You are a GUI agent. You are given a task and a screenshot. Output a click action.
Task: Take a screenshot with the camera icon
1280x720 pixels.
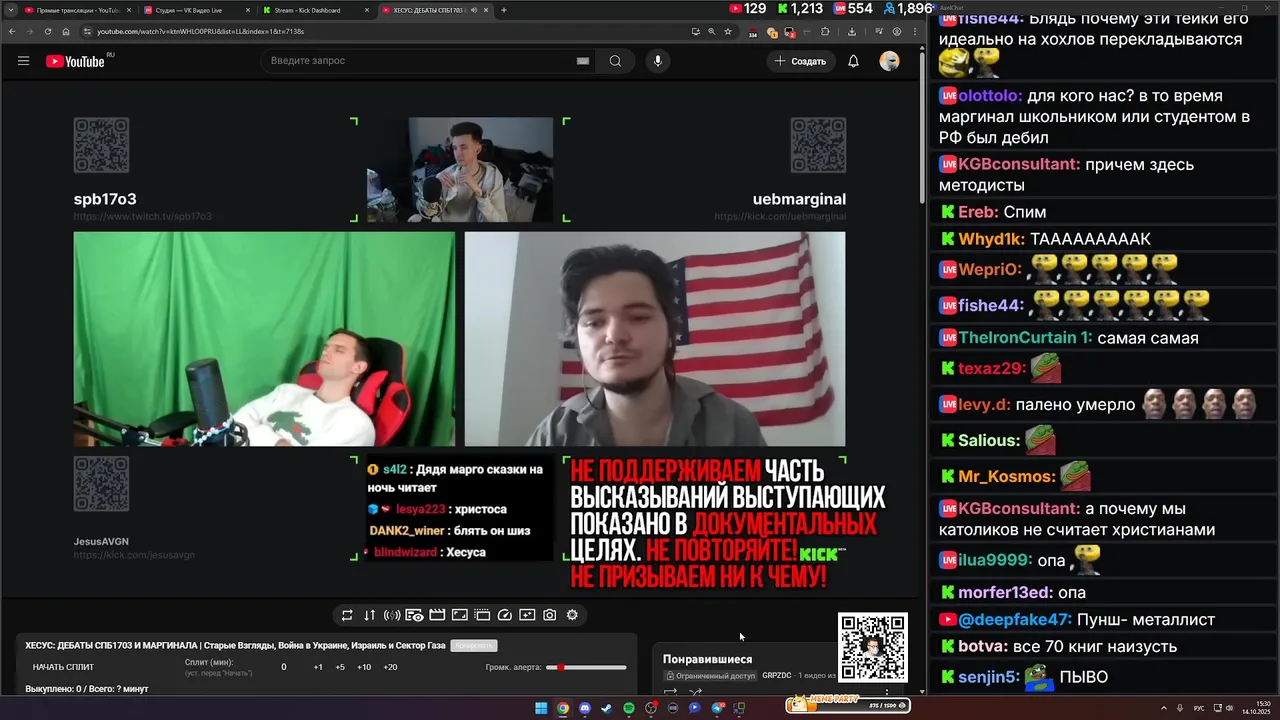coord(550,615)
